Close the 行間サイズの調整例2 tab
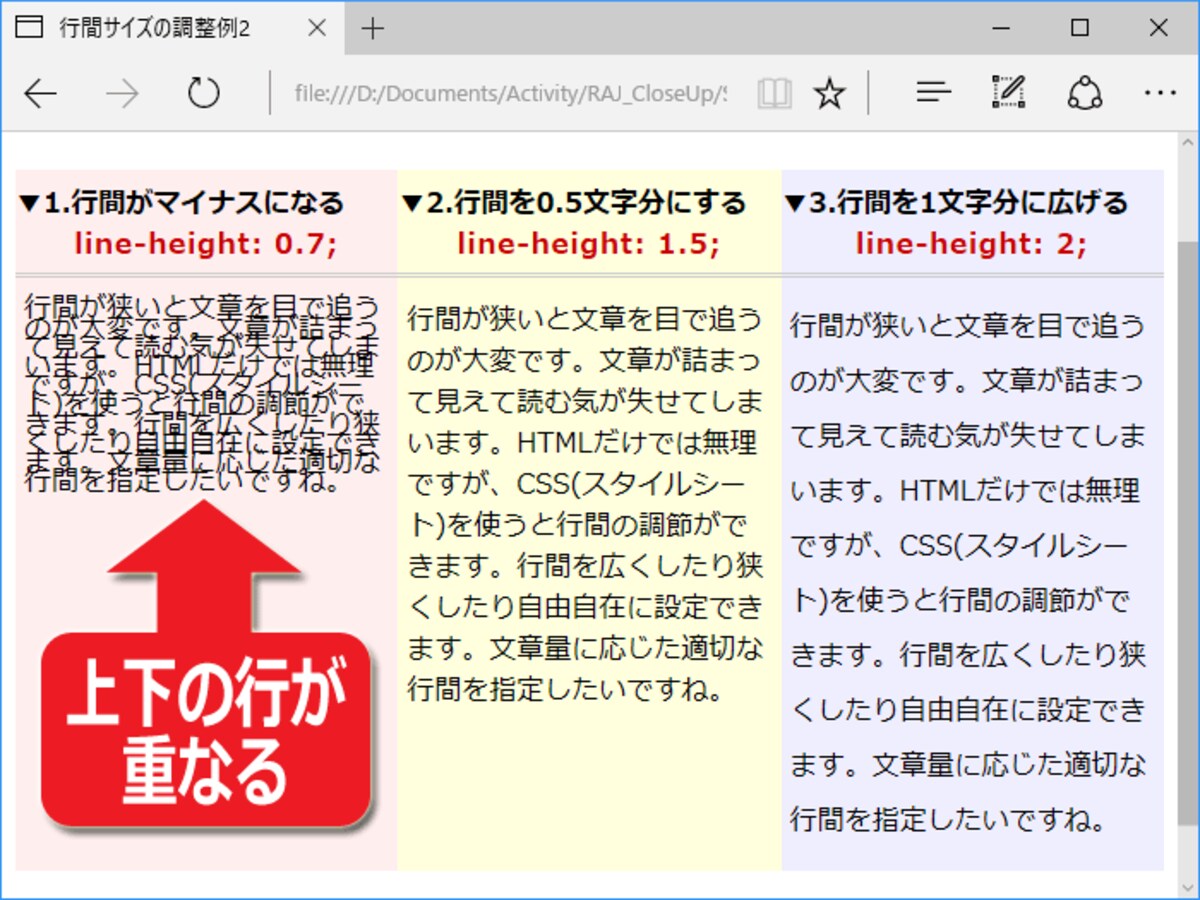 click(x=317, y=28)
